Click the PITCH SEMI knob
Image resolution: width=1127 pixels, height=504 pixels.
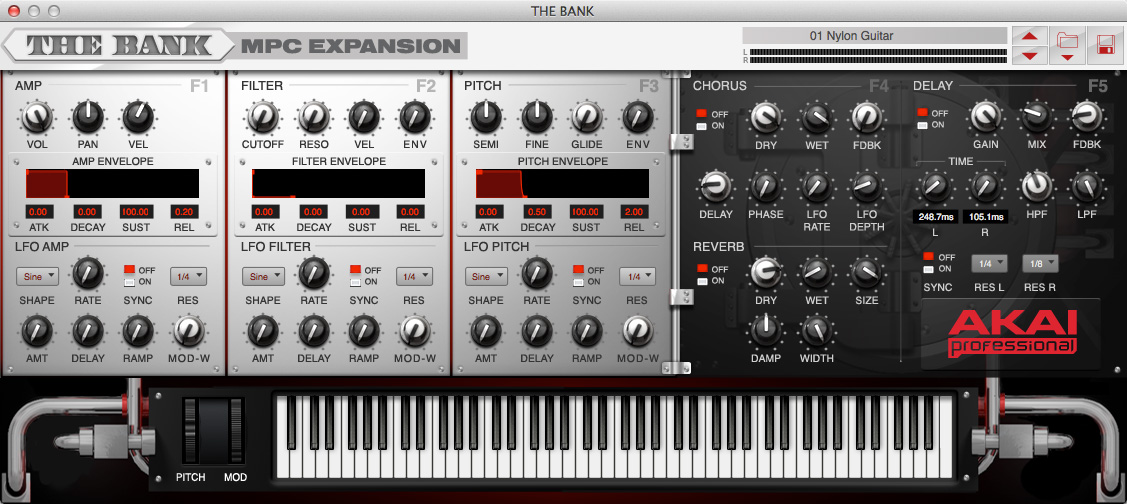pyautogui.click(x=485, y=117)
